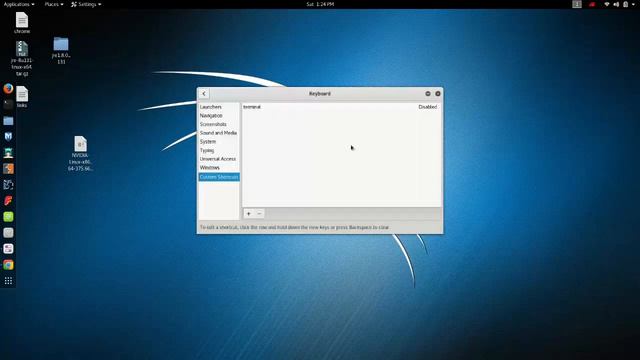Show all applications grid in the dock
Viewport: 640px width, 360px height.
click(8, 281)
